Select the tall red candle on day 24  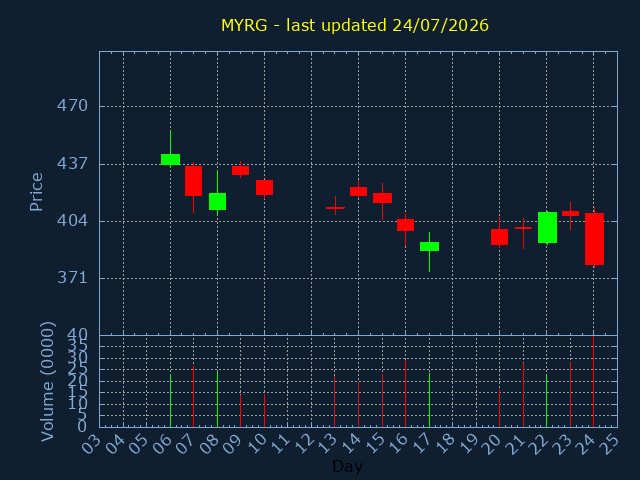point(594,239)
